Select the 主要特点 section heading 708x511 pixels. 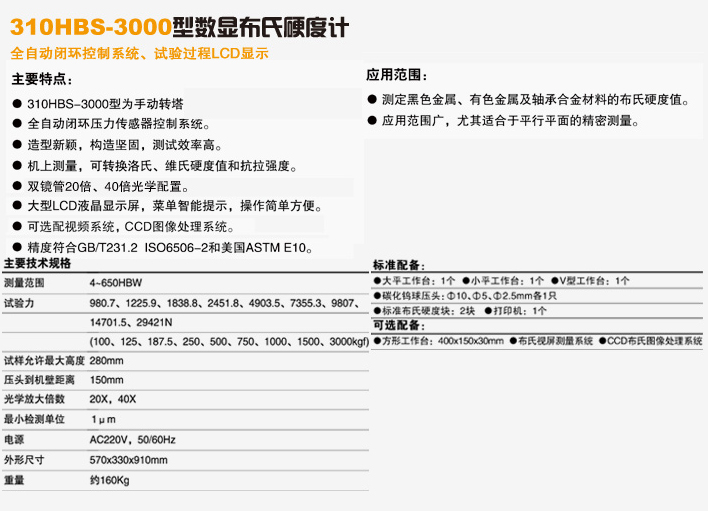click(41, 79)
